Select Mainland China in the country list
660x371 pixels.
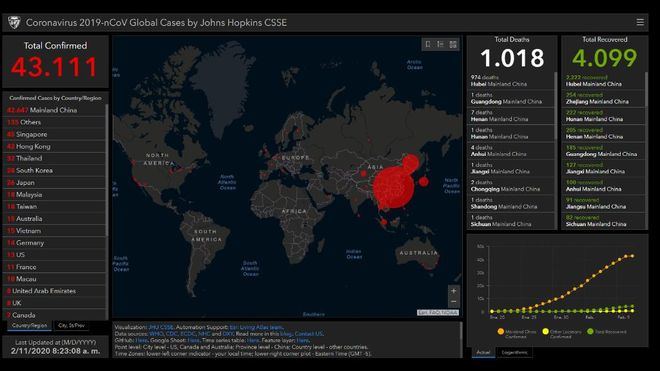coord(54,110)
